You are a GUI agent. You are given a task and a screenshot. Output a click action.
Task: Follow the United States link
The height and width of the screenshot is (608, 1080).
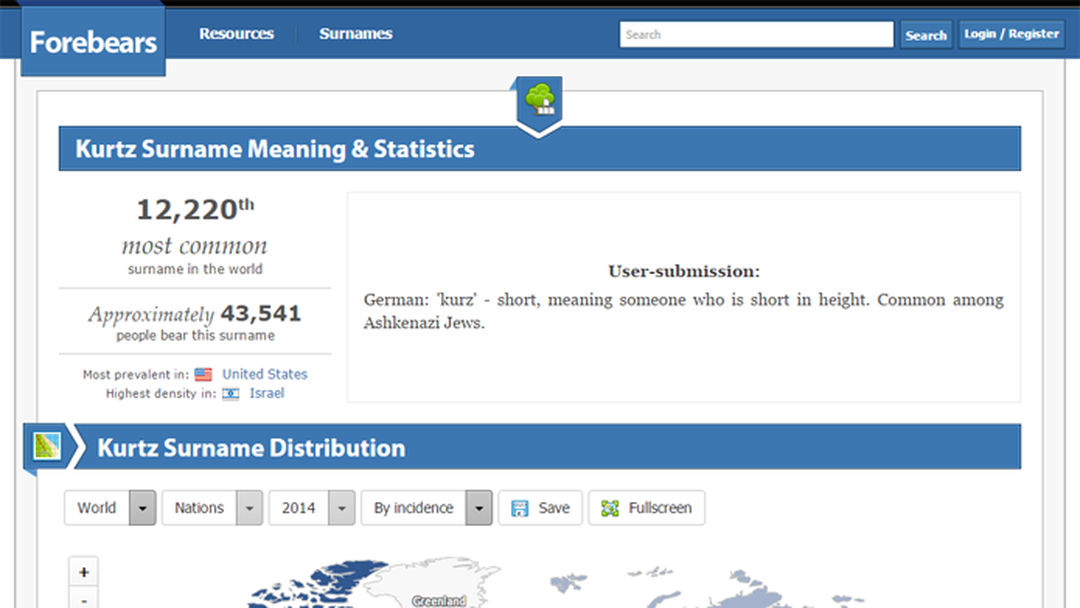(x=264, y=374)
